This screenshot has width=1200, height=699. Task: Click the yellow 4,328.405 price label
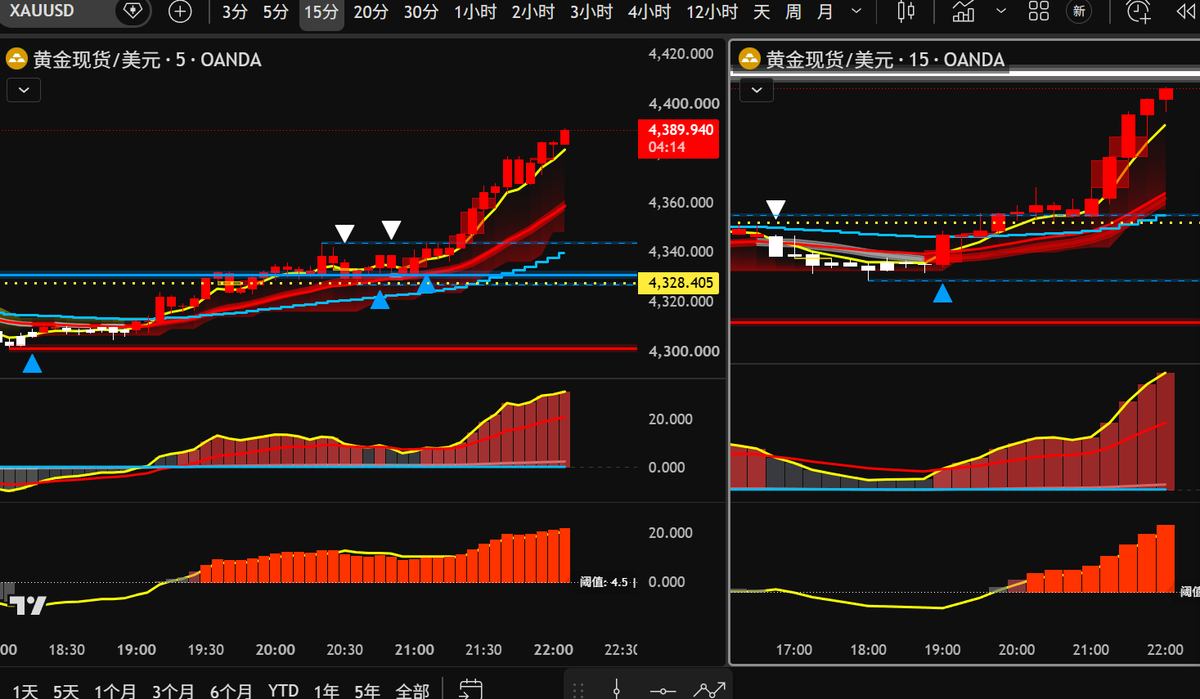[x=680, y=283]
